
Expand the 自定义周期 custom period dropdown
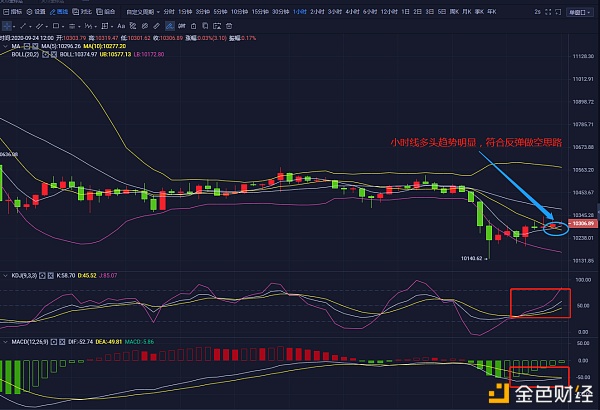143,12
